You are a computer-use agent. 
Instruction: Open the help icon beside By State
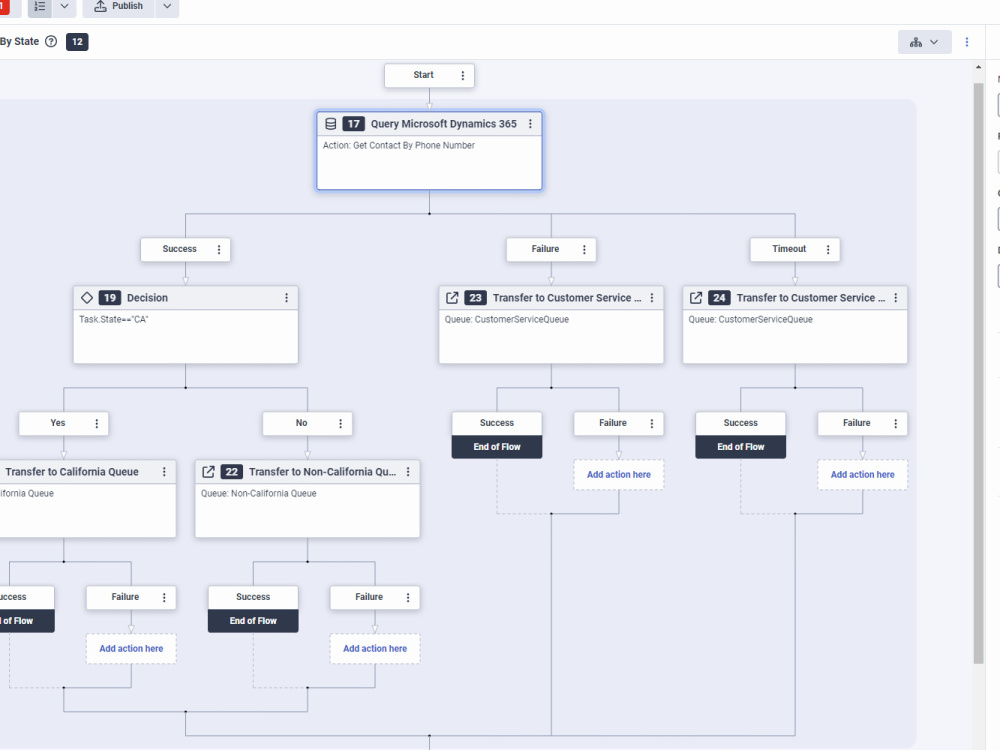pyautogui.click(x=49, y=41)
